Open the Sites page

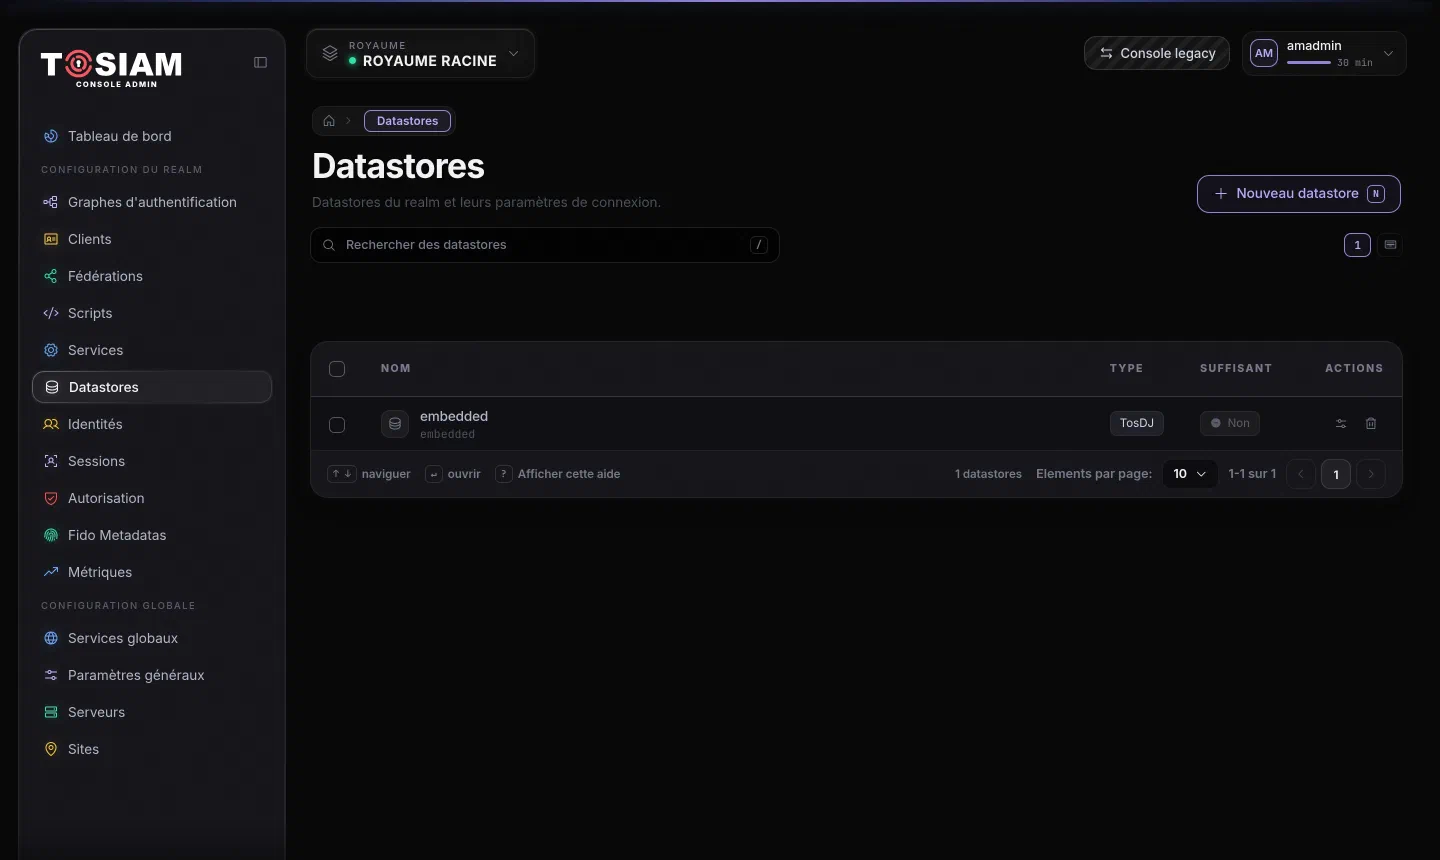click(152, 749)
